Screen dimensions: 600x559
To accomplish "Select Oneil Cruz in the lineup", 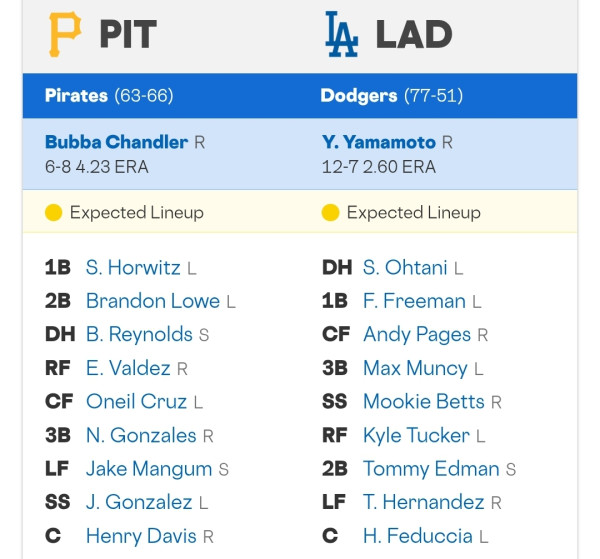I will click(136, 401).
